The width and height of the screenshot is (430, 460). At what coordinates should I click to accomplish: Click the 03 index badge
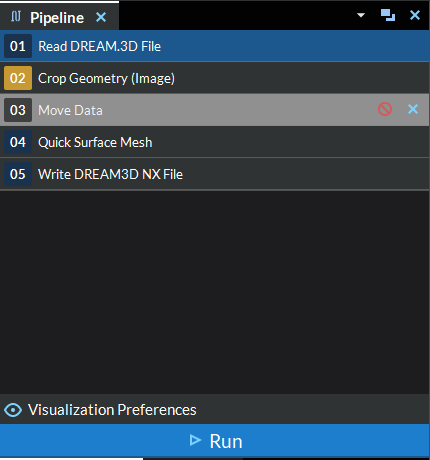[18, 110]
